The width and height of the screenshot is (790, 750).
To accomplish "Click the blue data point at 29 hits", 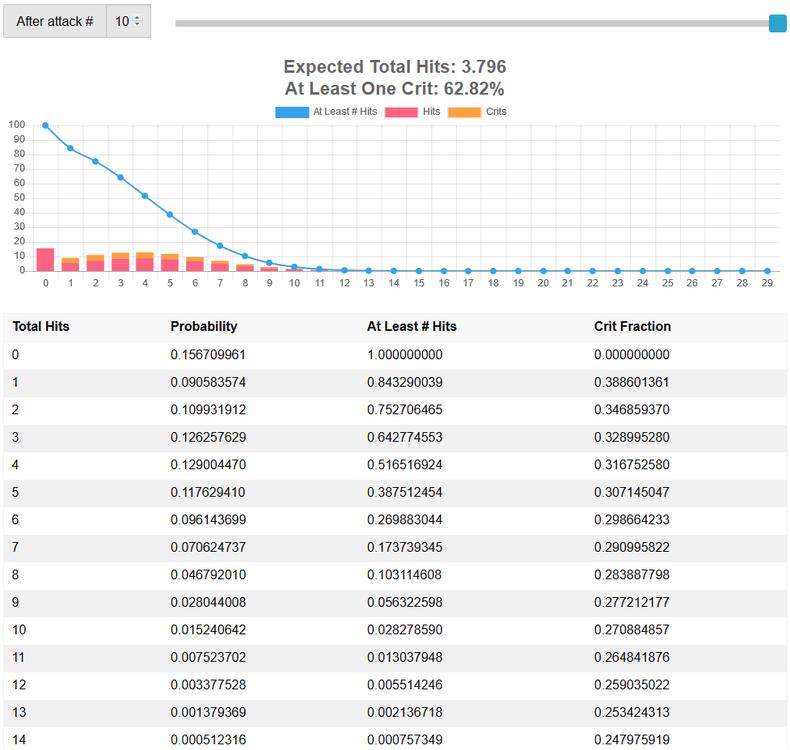I will [x=767, y=271].
